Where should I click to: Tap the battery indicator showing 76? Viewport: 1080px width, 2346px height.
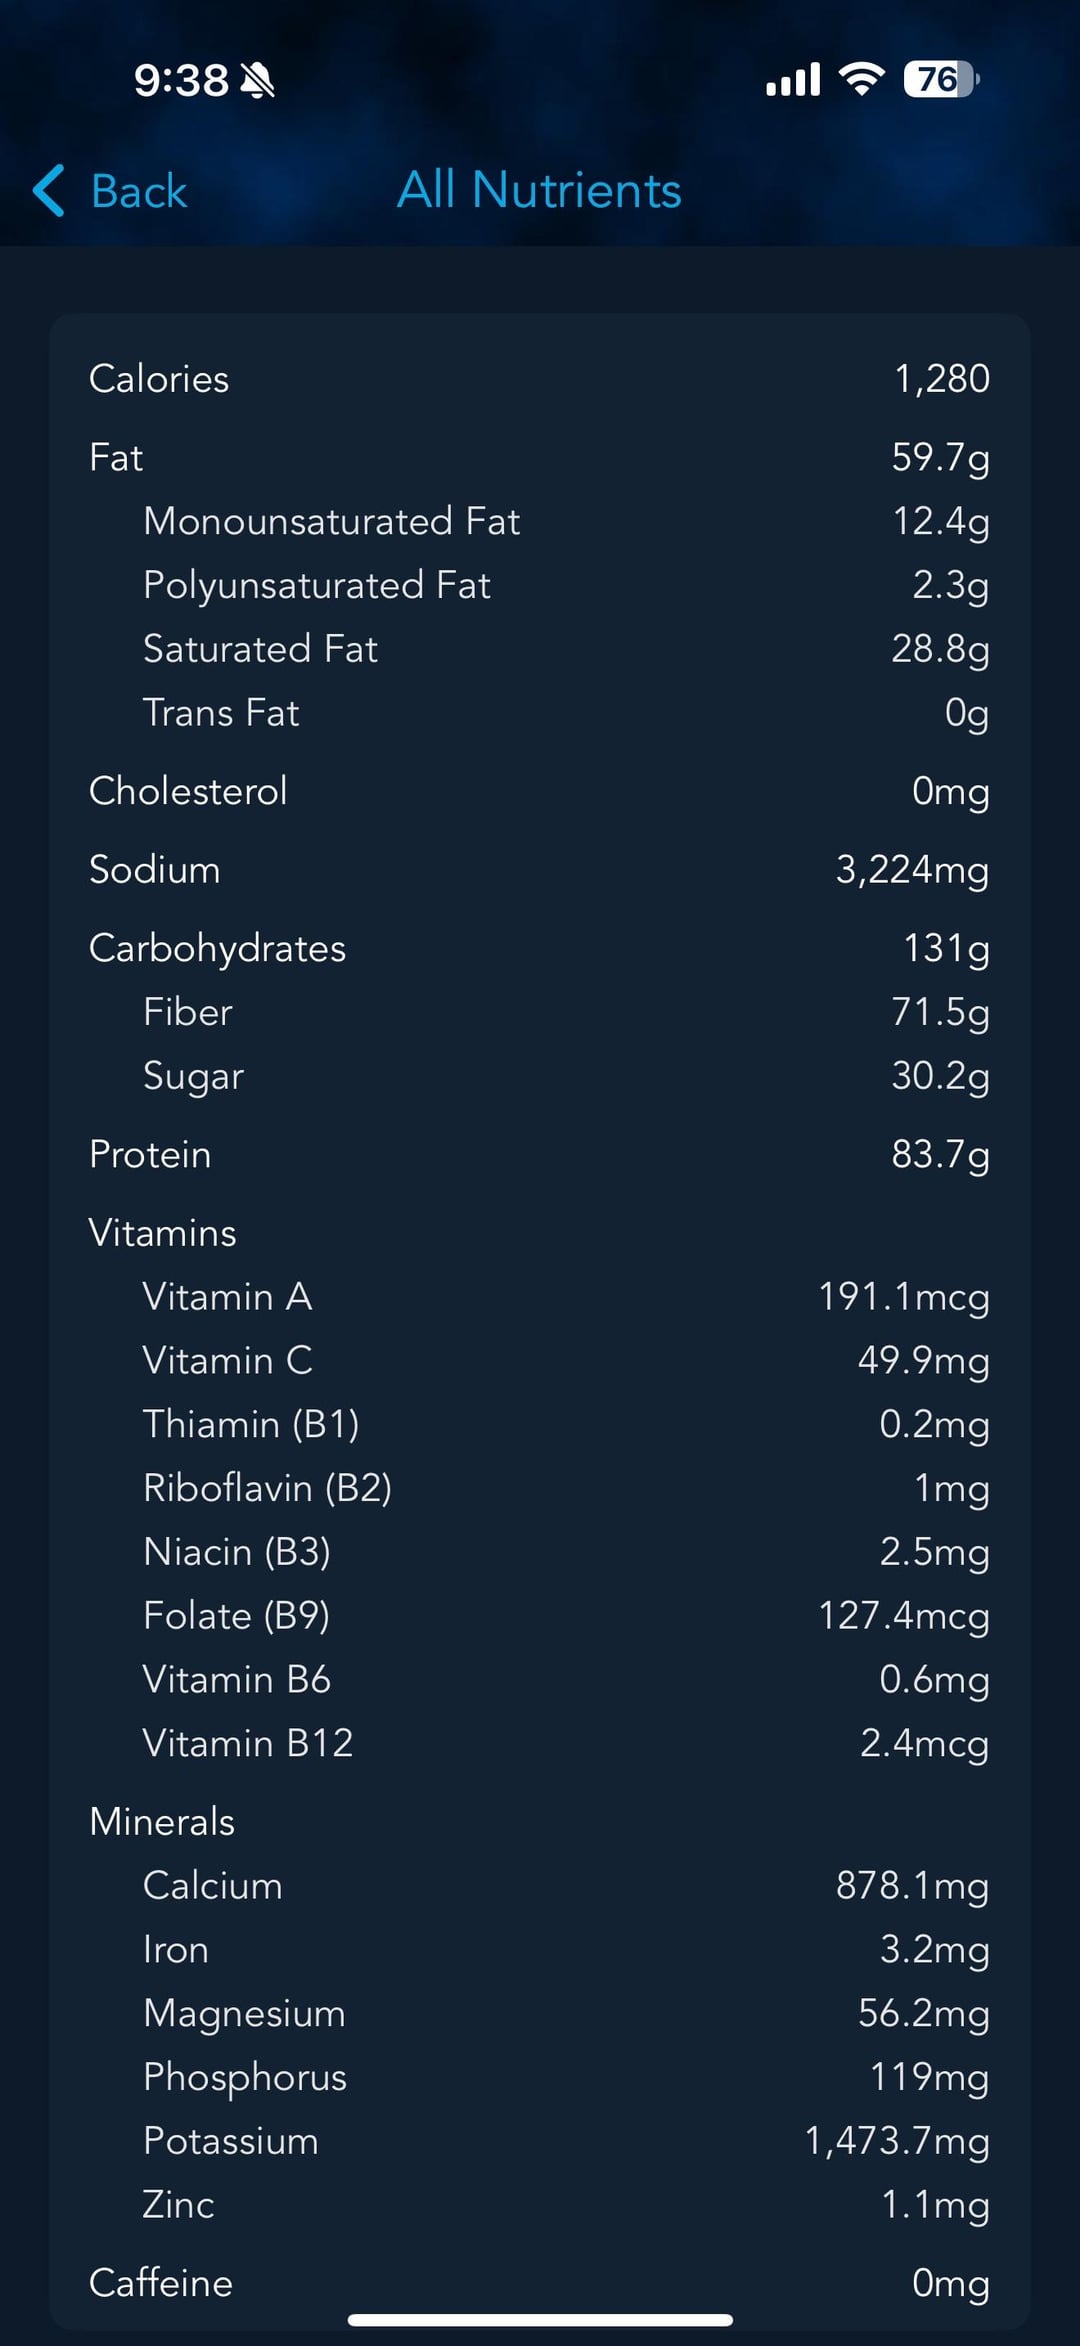(941, 79)
